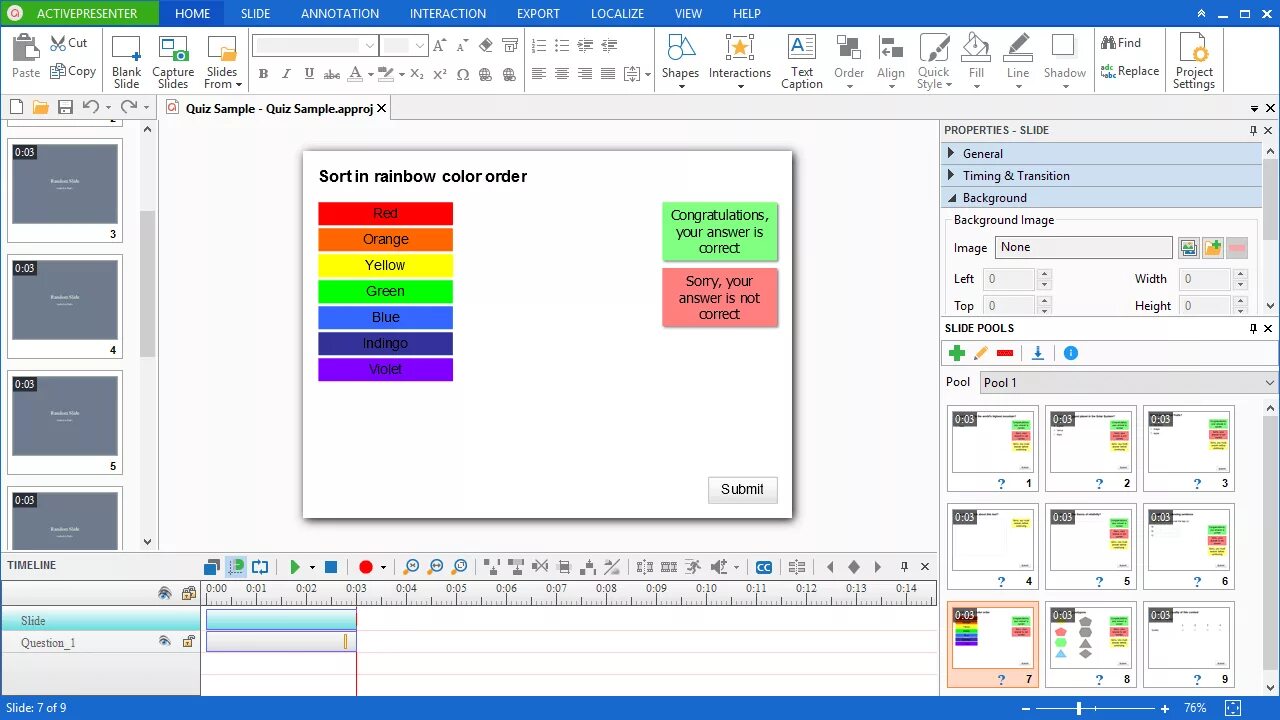
Task: Click the Copy button
Action: coord(73,71)
